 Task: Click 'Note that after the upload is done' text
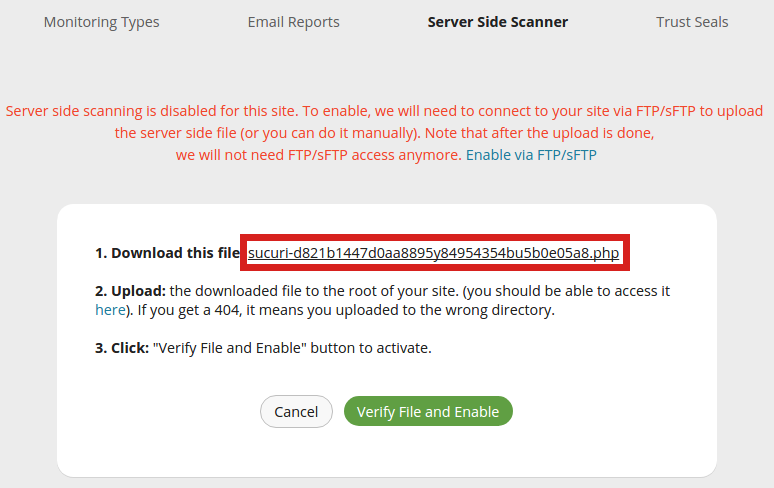point(541,132)
